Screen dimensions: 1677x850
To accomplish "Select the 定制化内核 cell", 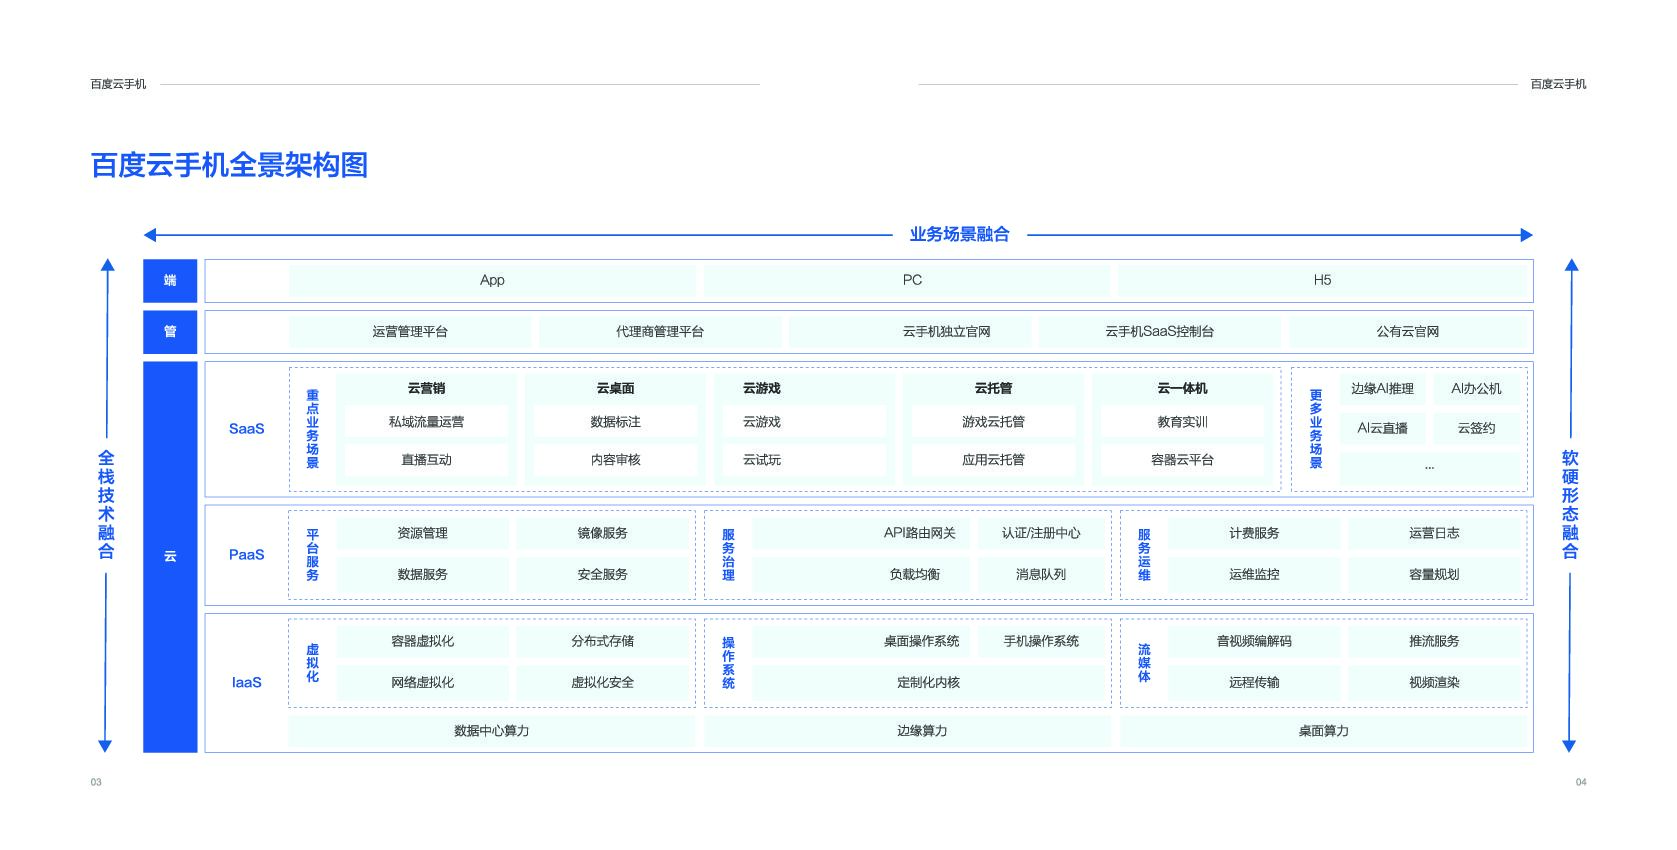I will coord(929,682).
